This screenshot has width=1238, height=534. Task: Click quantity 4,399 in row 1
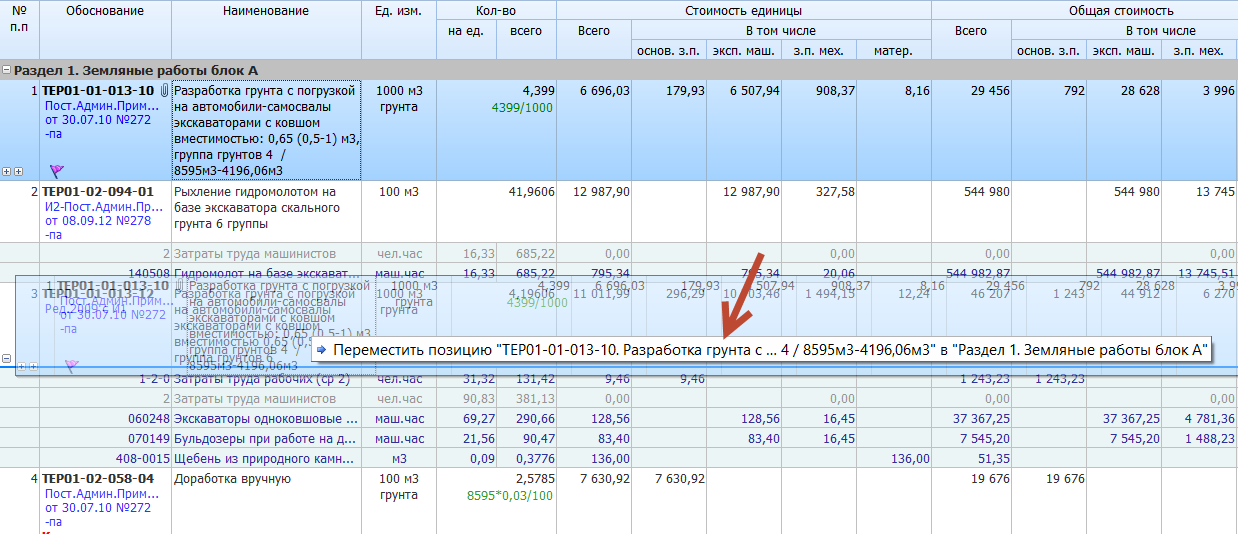(537, 91)
